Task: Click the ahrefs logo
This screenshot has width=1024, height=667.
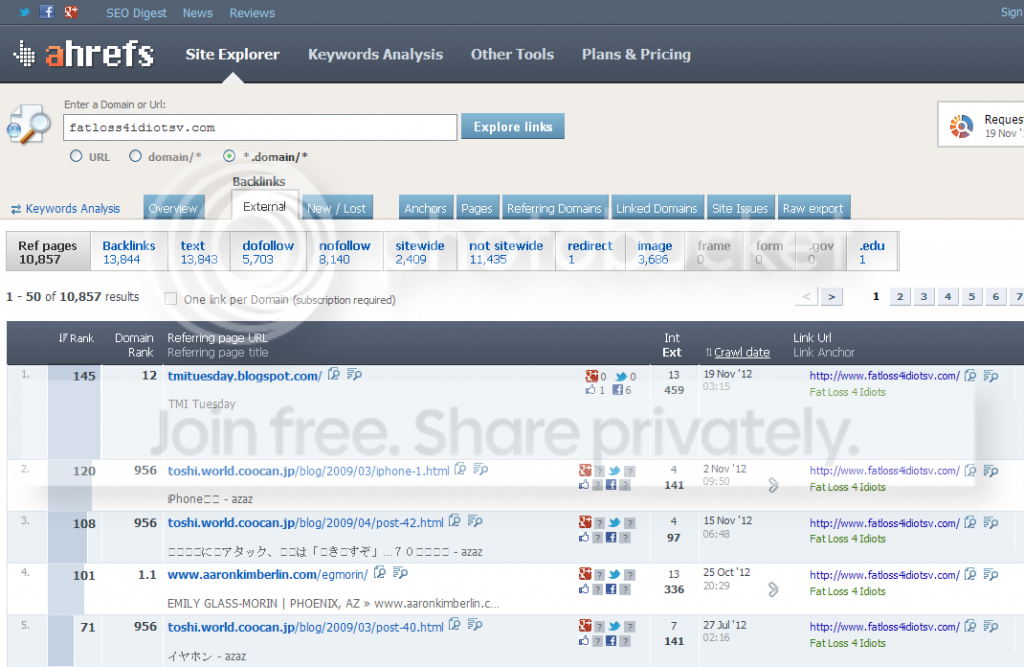Action: (84, 54)
